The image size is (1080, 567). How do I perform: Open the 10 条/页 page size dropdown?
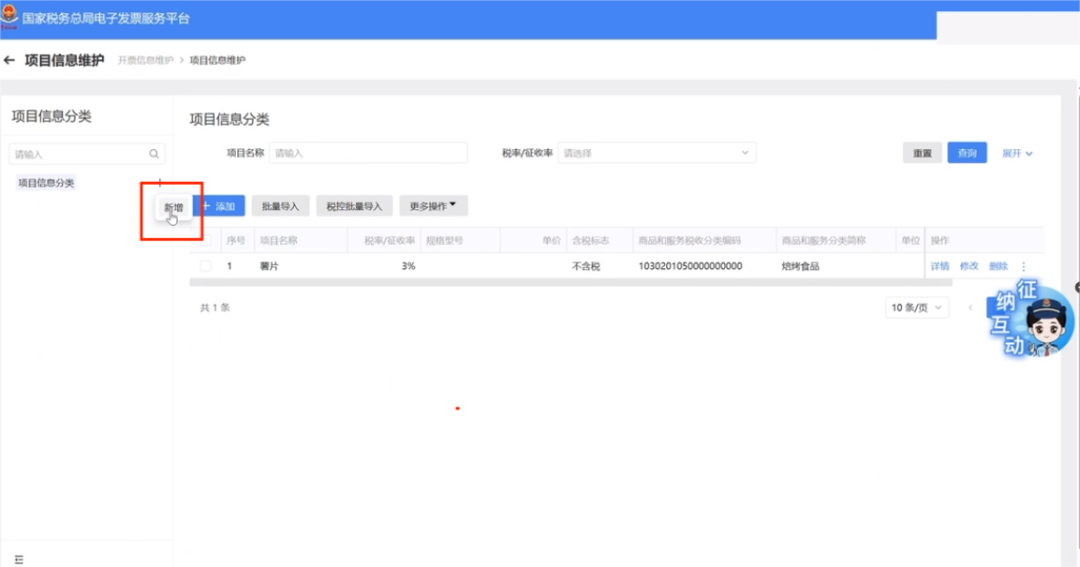click(917, 307)
